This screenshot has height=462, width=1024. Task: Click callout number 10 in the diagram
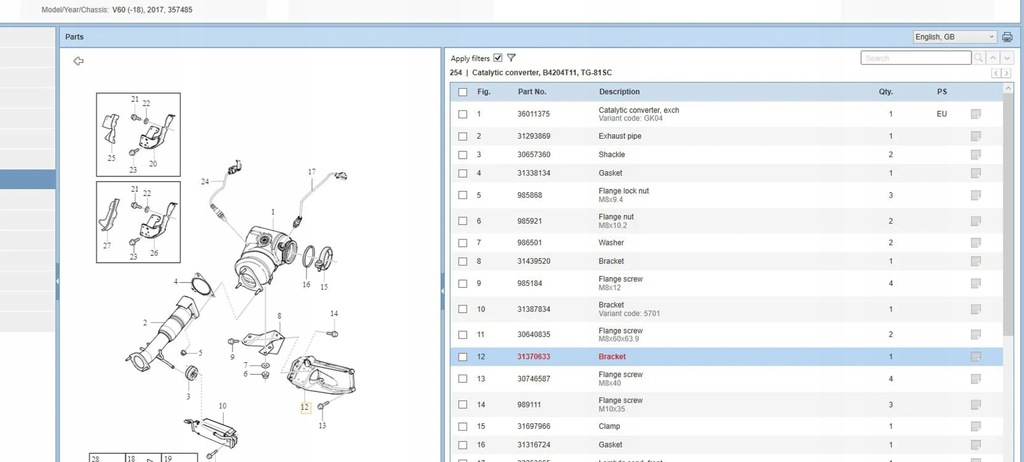222,406
